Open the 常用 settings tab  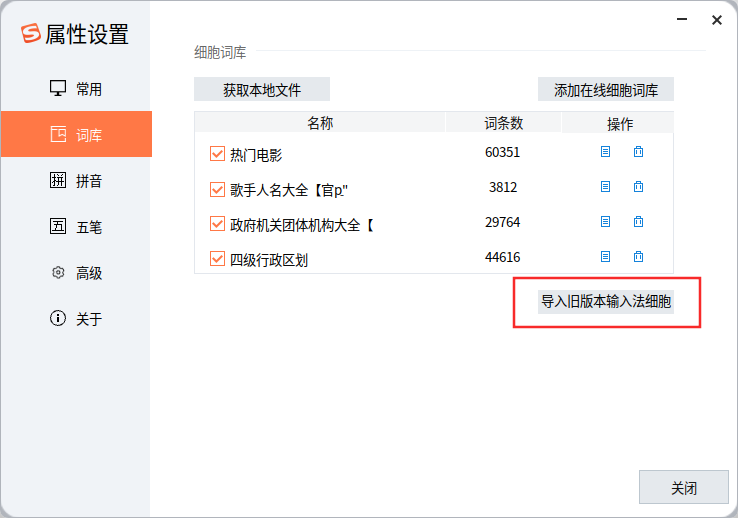76,88
